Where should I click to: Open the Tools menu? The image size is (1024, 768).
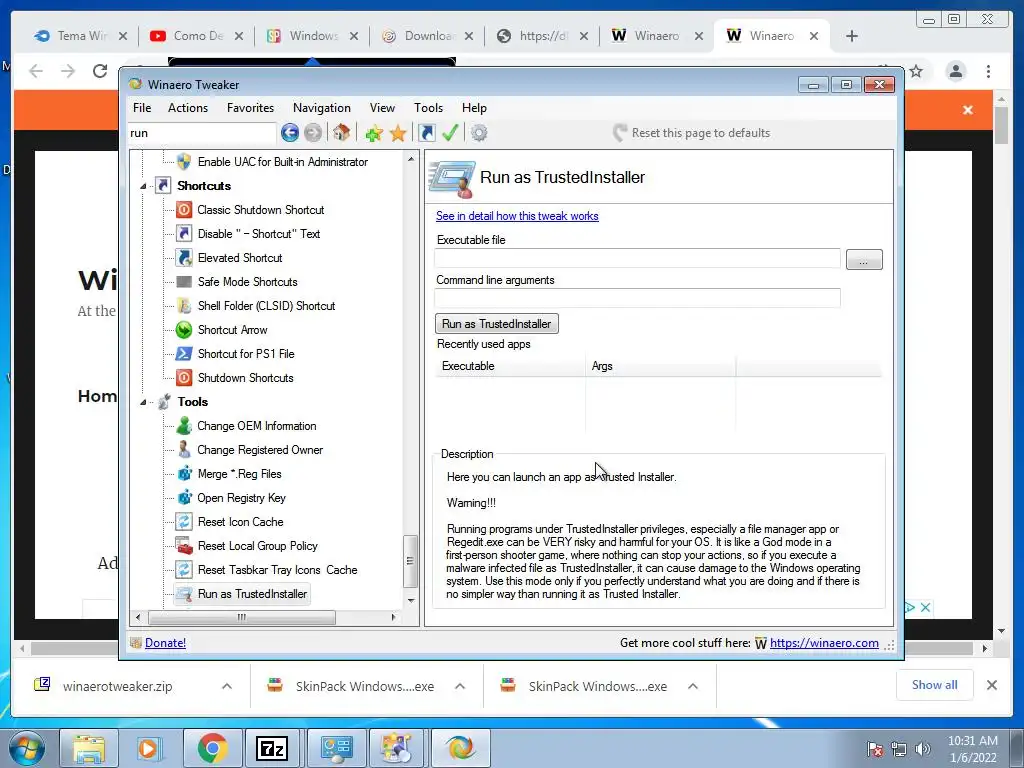(428, 108)
